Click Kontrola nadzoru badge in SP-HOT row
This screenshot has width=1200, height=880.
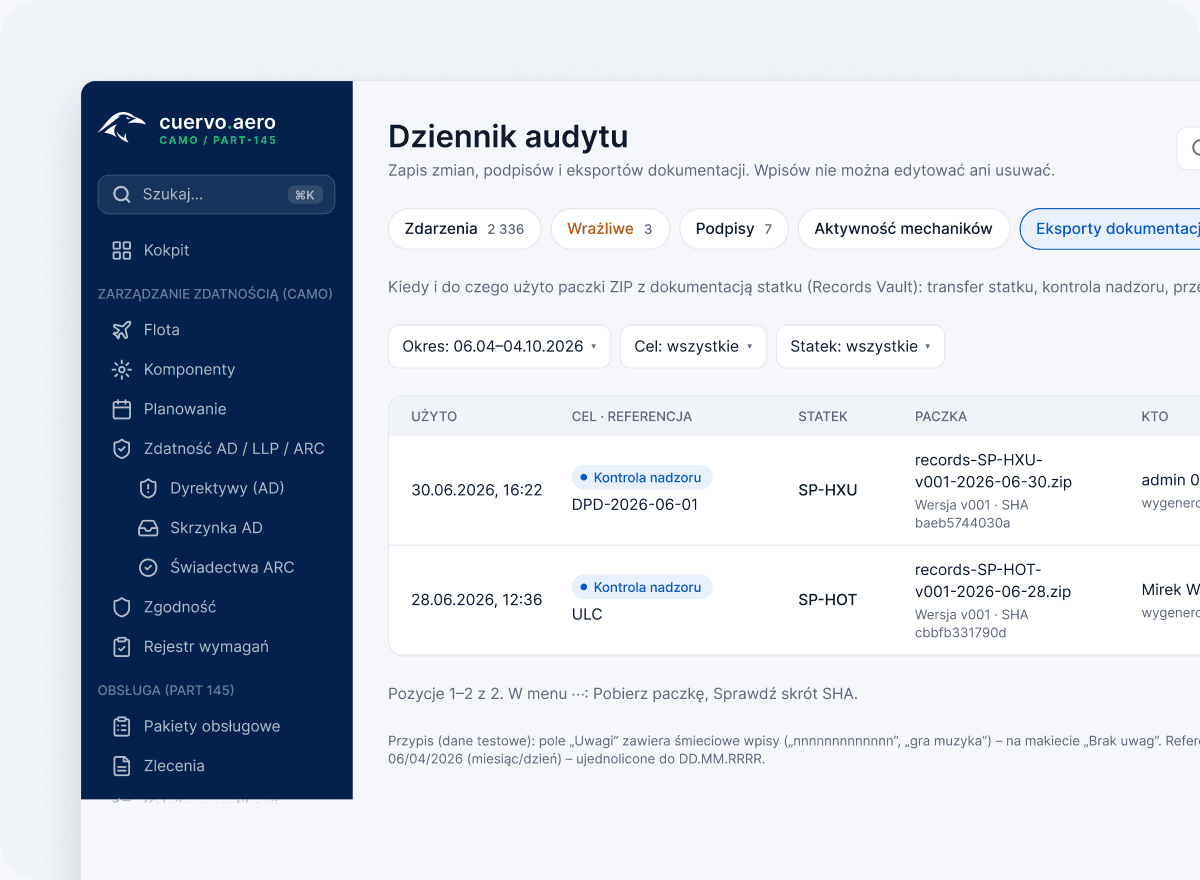642,587
